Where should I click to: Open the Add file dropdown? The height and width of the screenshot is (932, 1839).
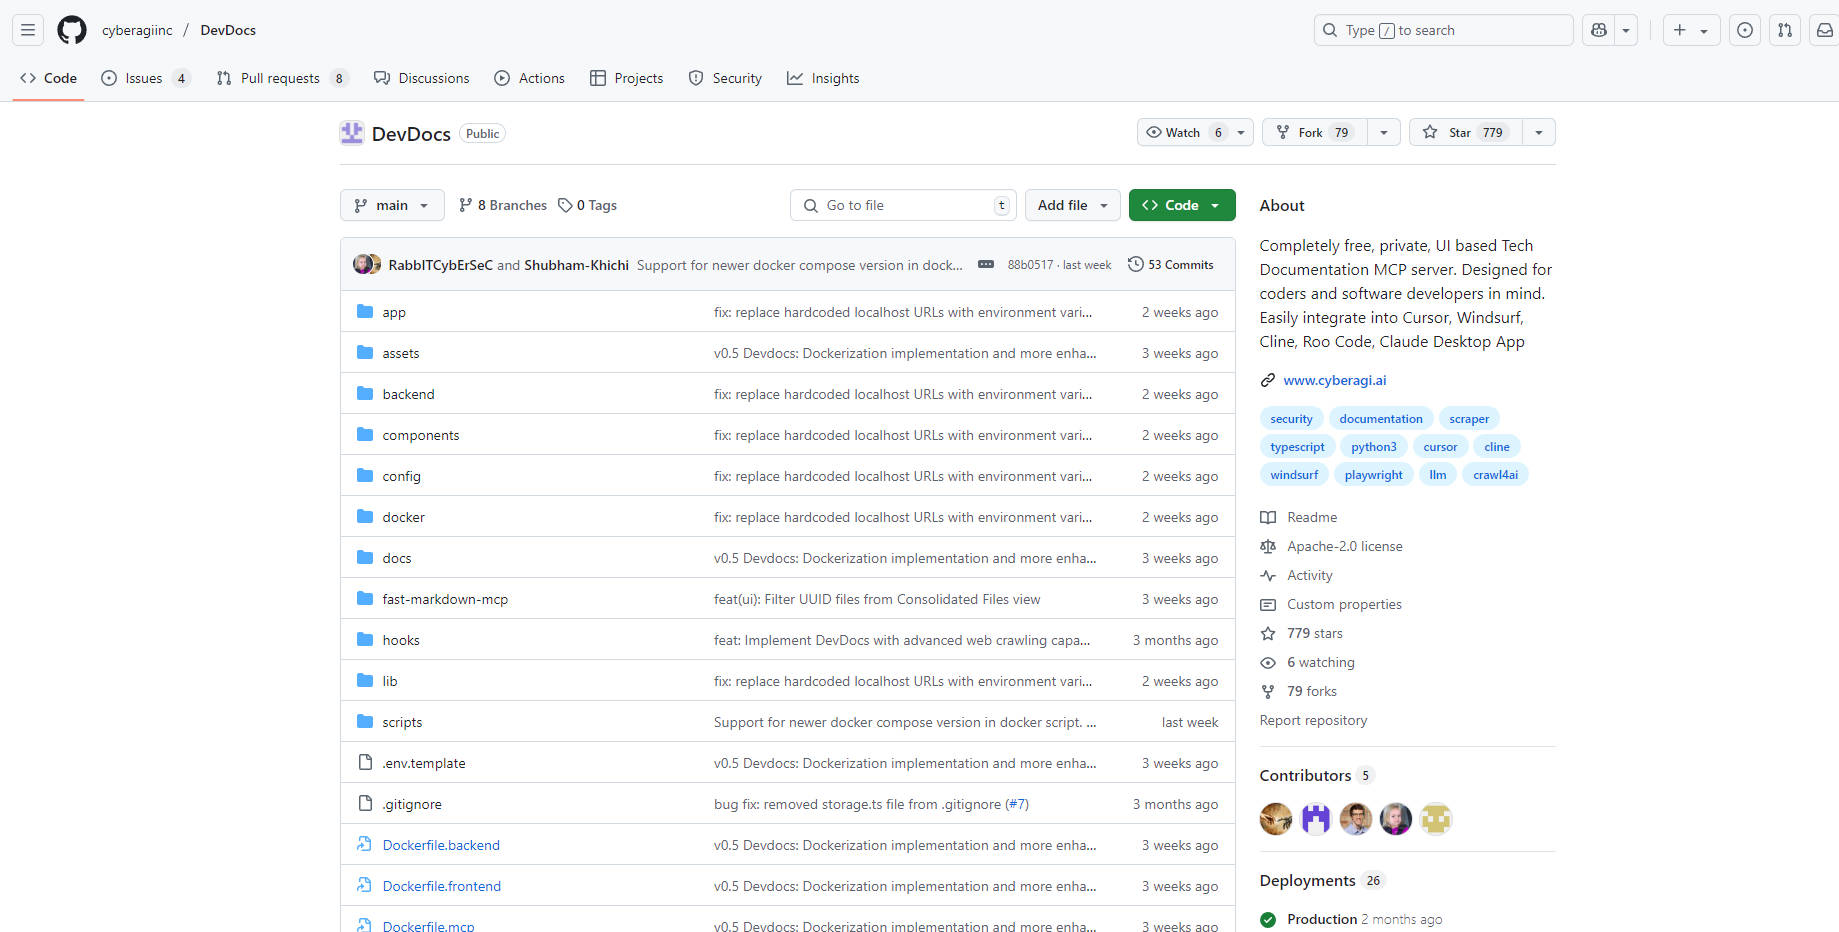pyautogui.click(x=1071, y=205)
